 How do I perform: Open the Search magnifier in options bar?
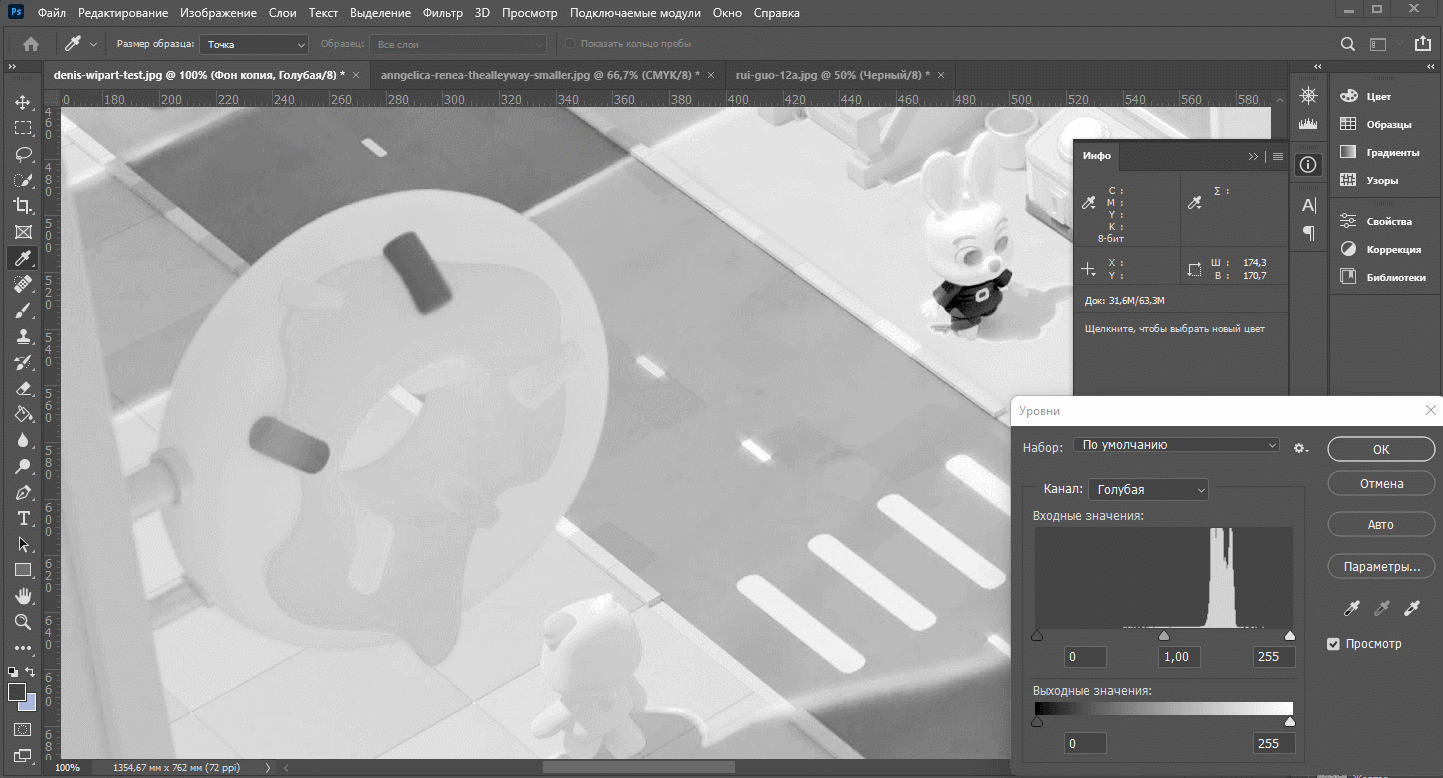pyautogui.click(x=1348, y=44)
